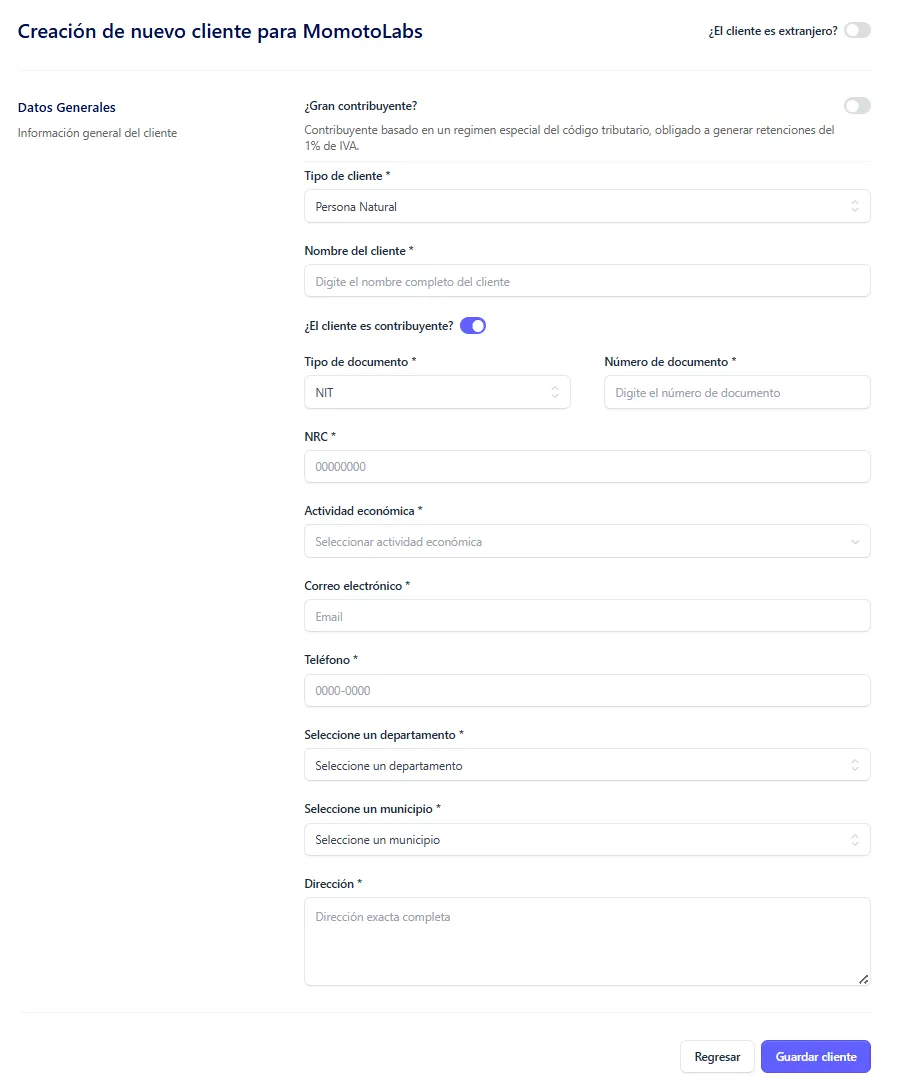
Task: Click the NRC input field
Action: point(586,467)
